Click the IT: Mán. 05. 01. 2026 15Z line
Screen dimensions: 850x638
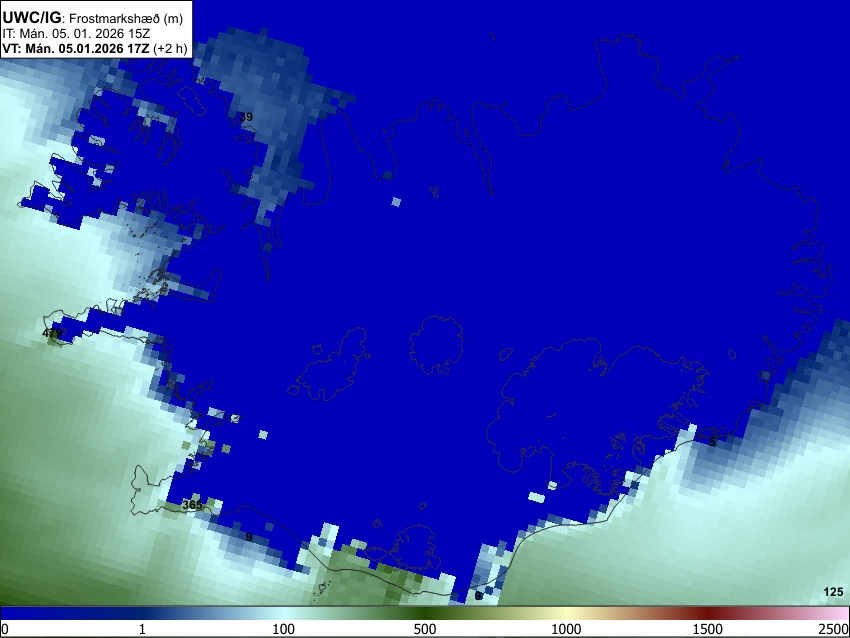[x=76, y=34]
